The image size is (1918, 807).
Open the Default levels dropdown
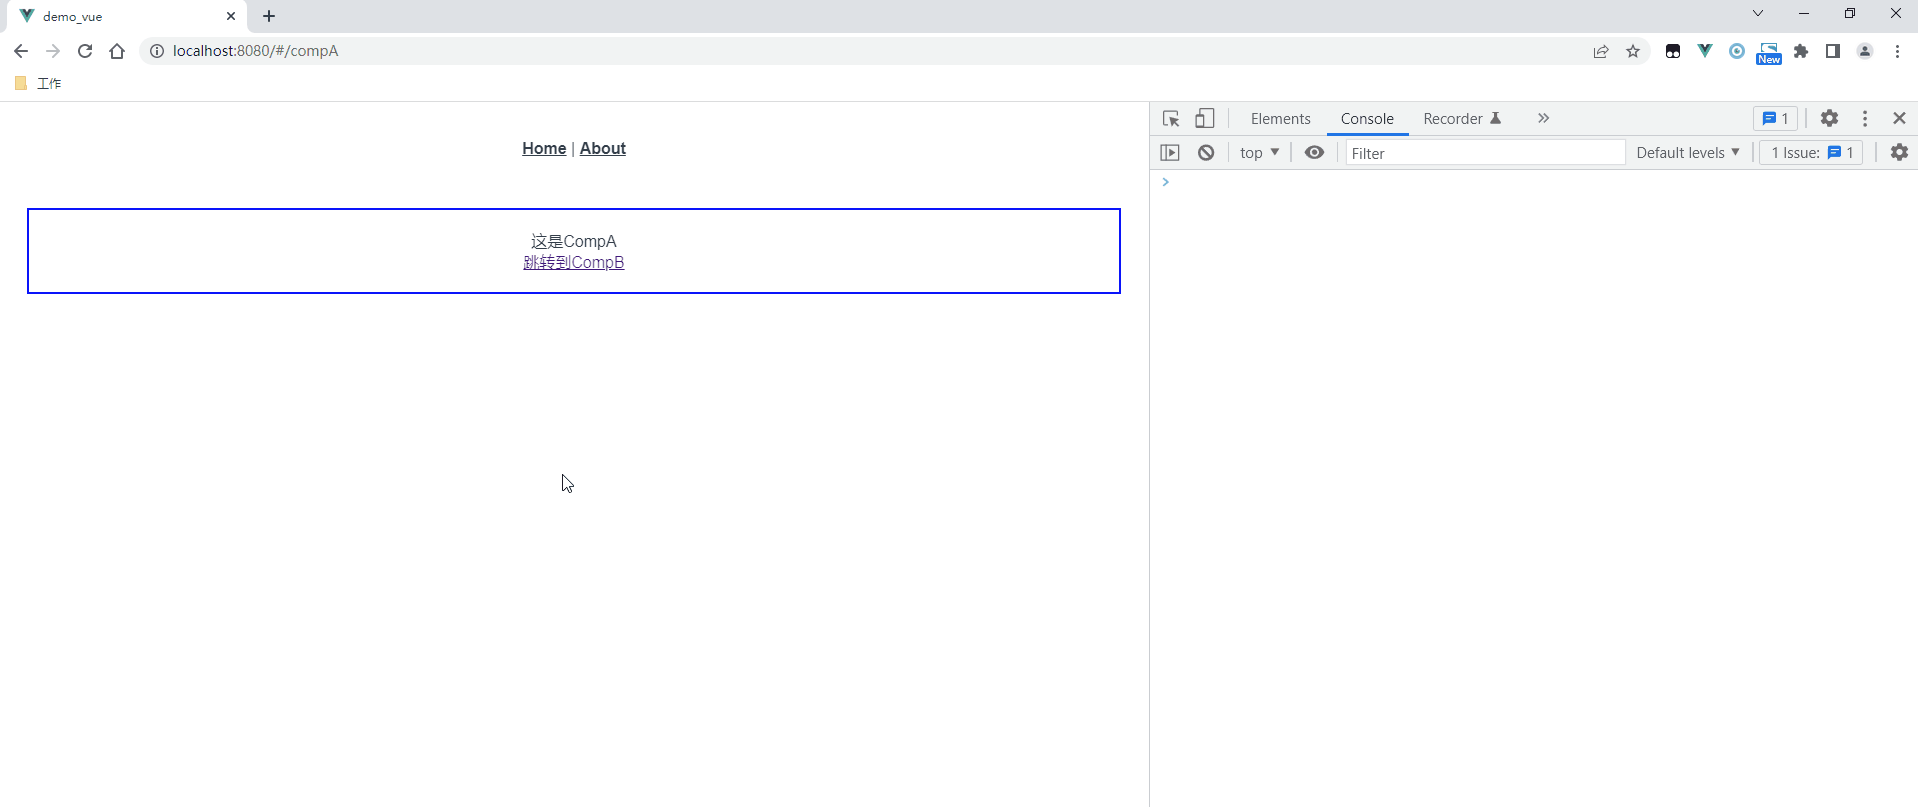tap(1688, 152)
